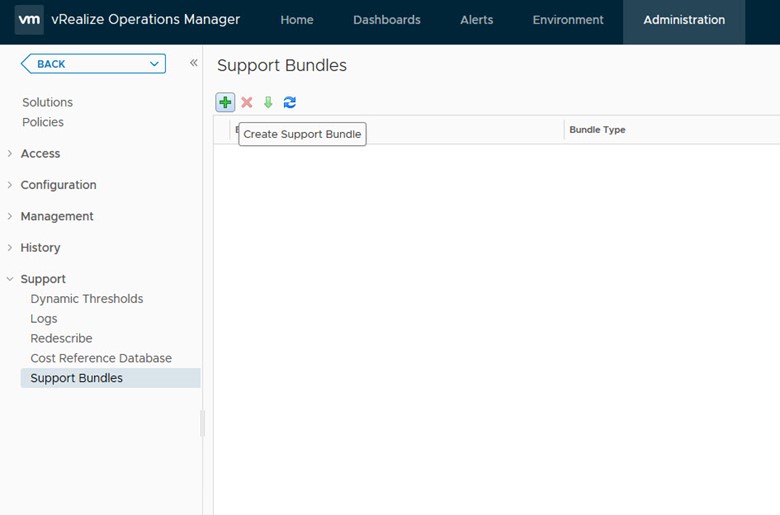This screenshot has height=515, width=780.
Task: Switch to the Alerts tab
Action: click(x=477, y=20)
